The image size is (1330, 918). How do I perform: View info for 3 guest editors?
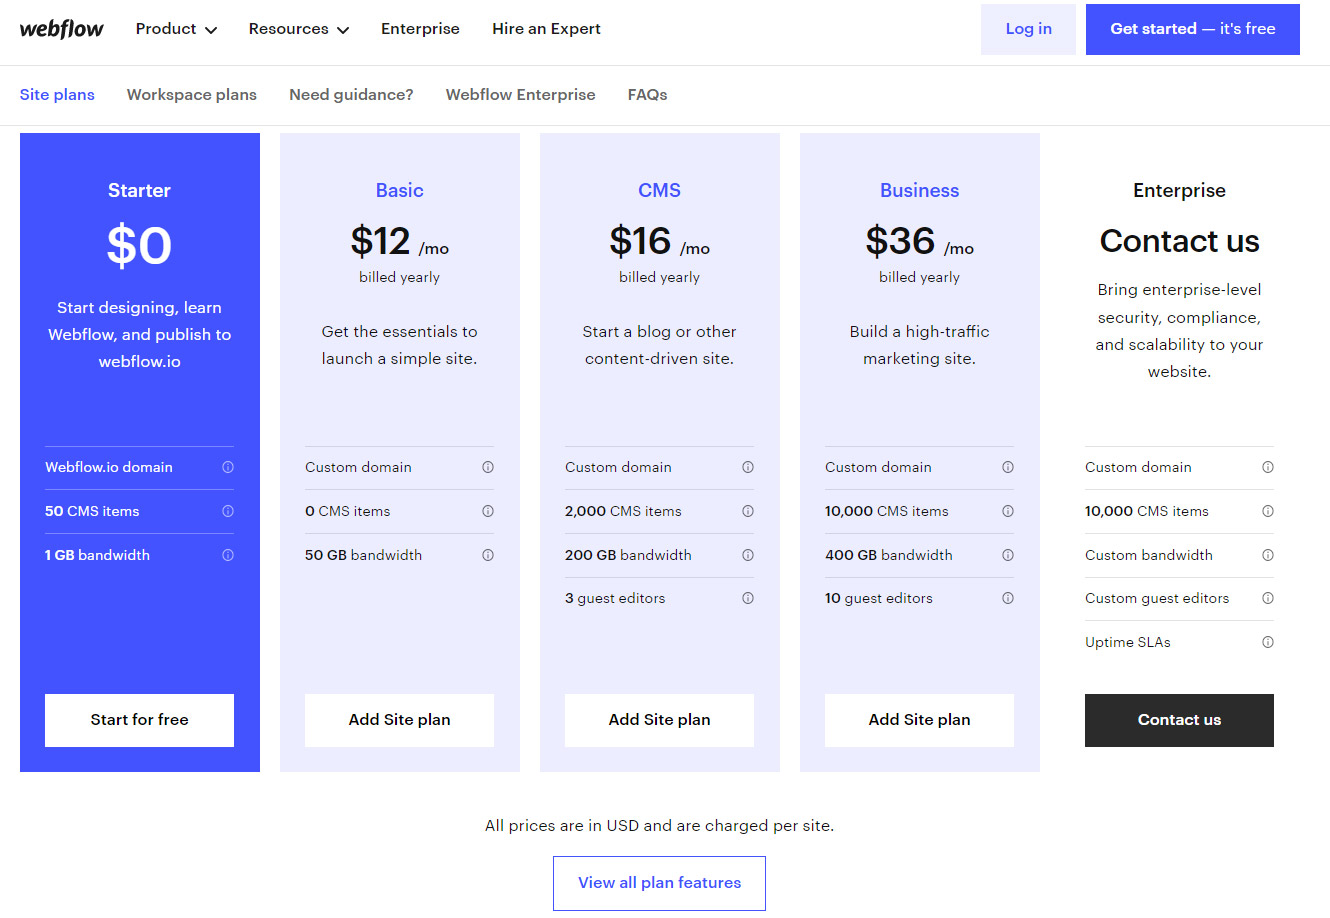point(748,598)
